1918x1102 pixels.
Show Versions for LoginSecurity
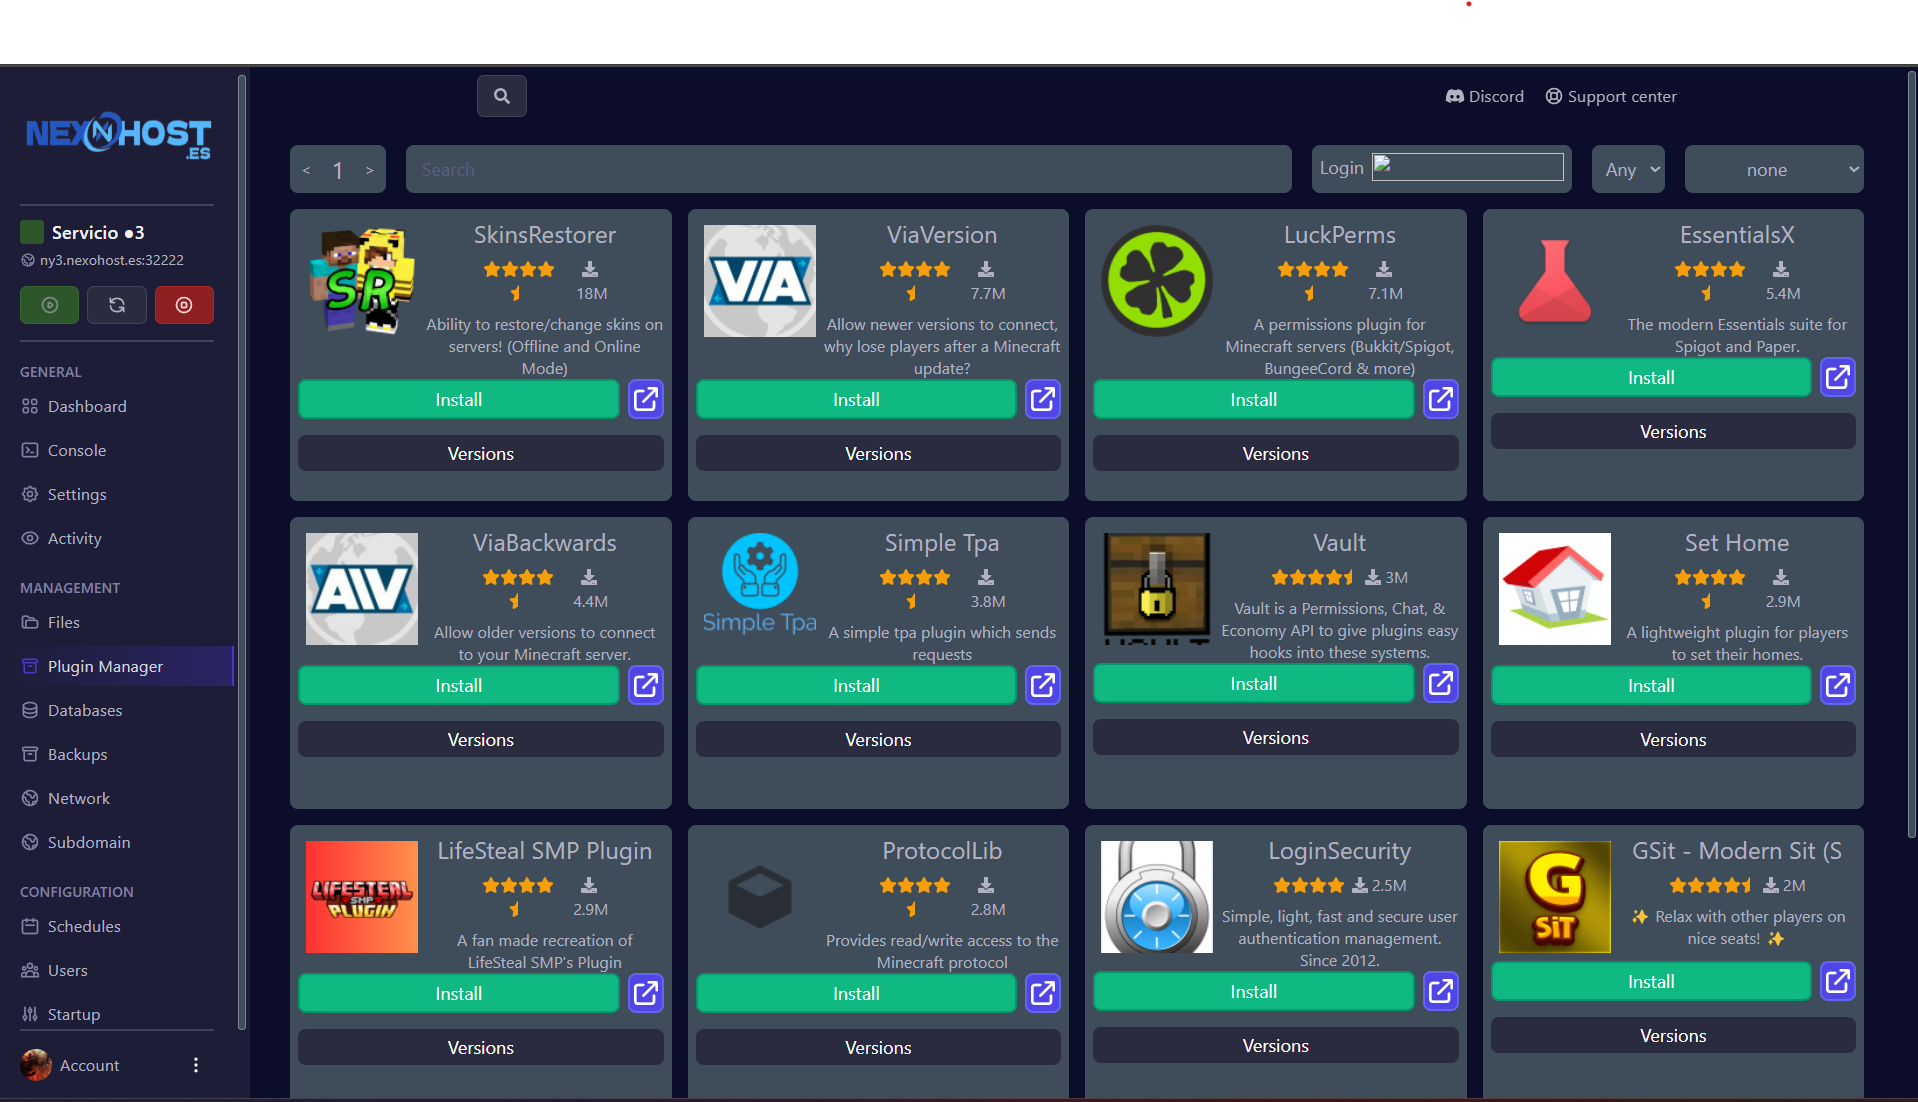(x=1276, y=1045)
